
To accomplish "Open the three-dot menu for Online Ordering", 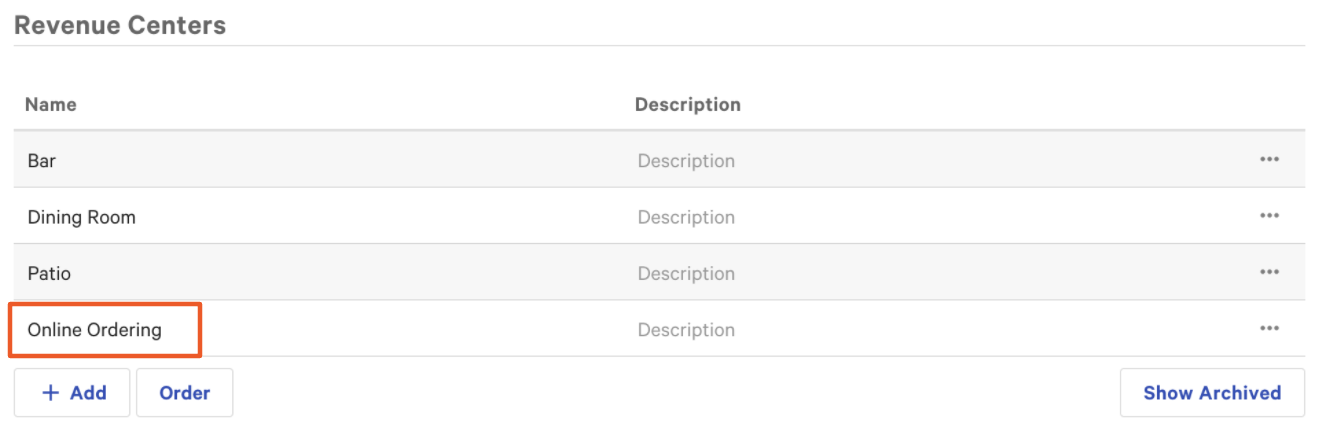I will click(1269, 329).
